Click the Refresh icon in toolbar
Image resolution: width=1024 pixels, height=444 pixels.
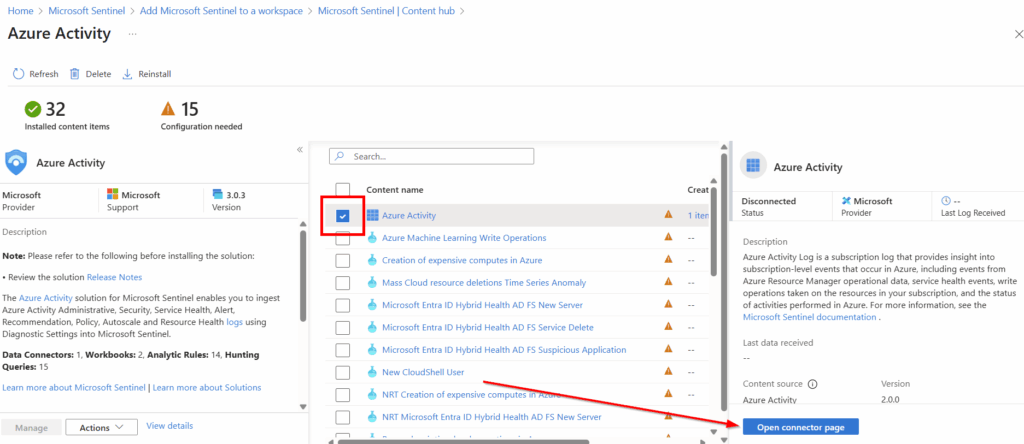coord(18,74)
